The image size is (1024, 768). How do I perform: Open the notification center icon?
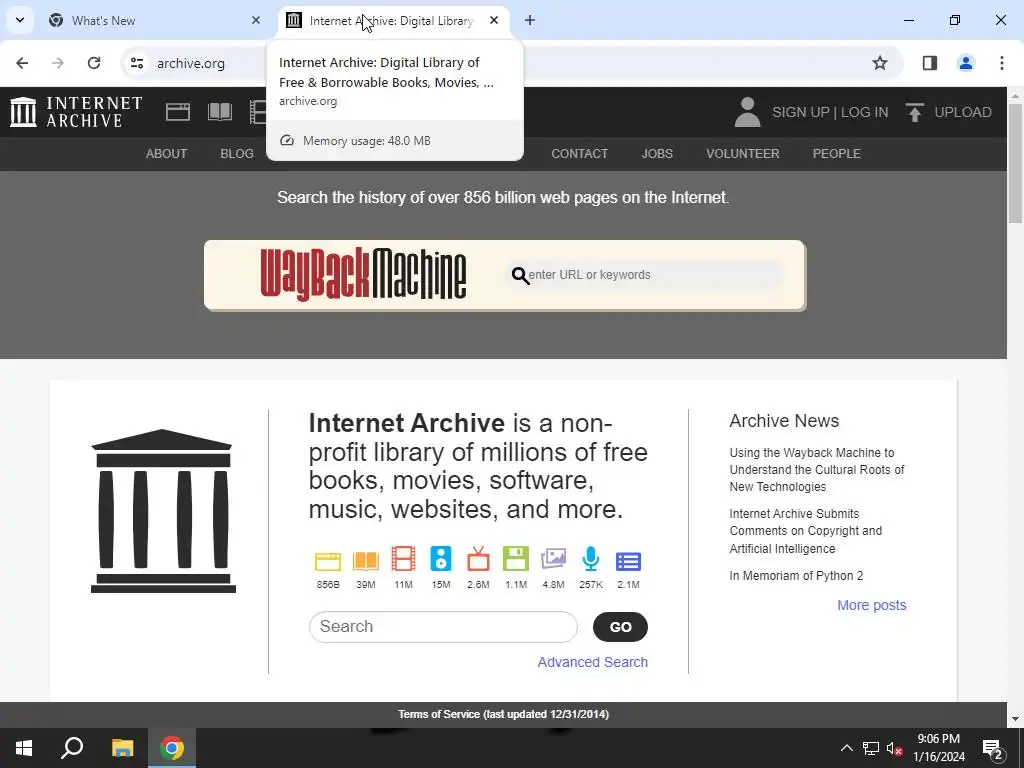click(993, 749)
